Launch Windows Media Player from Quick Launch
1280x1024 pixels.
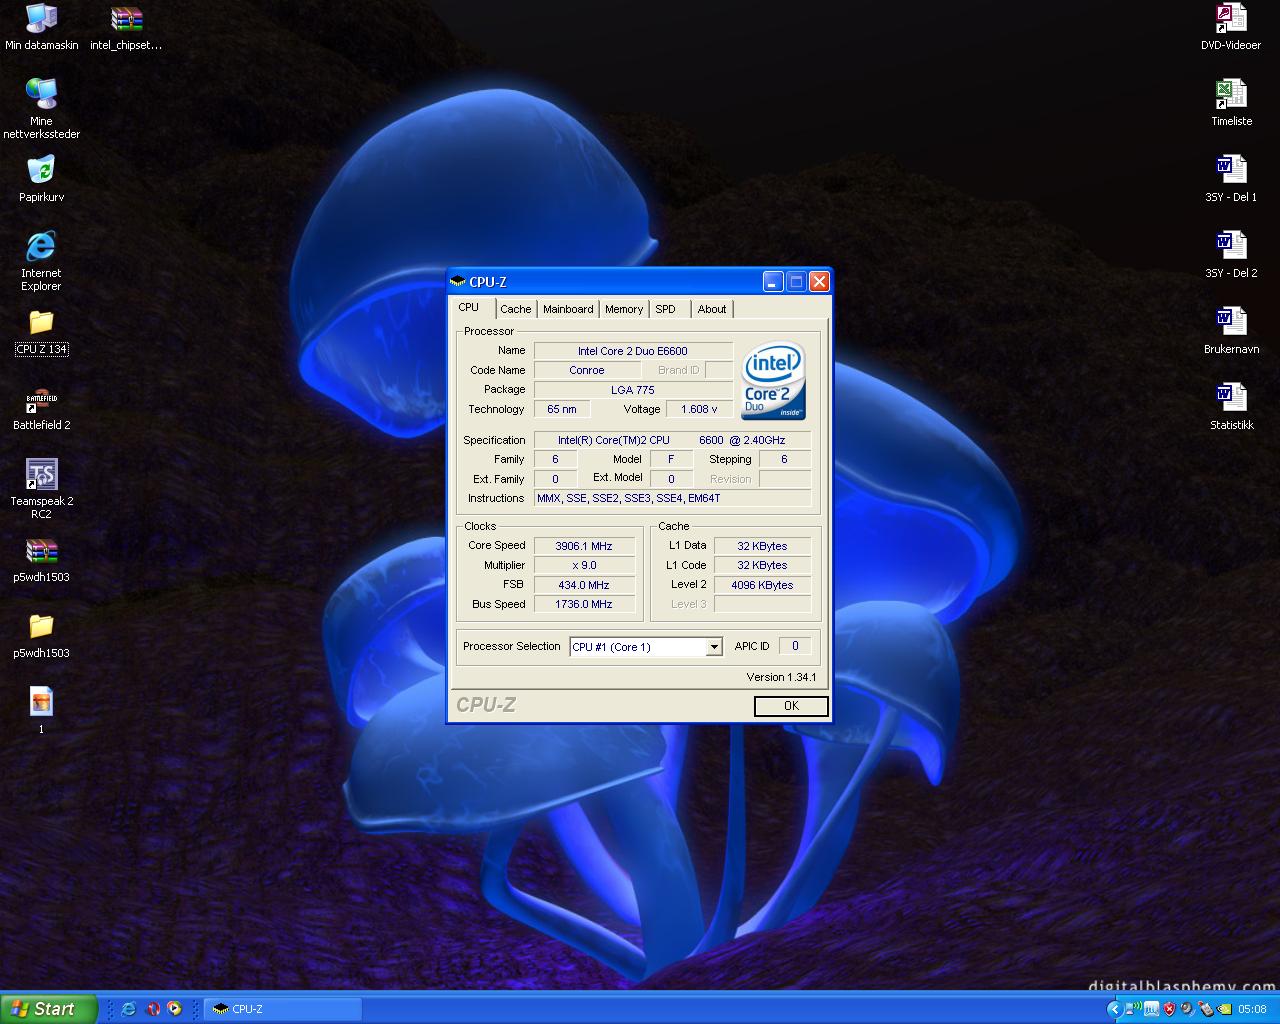point(174,1009)
